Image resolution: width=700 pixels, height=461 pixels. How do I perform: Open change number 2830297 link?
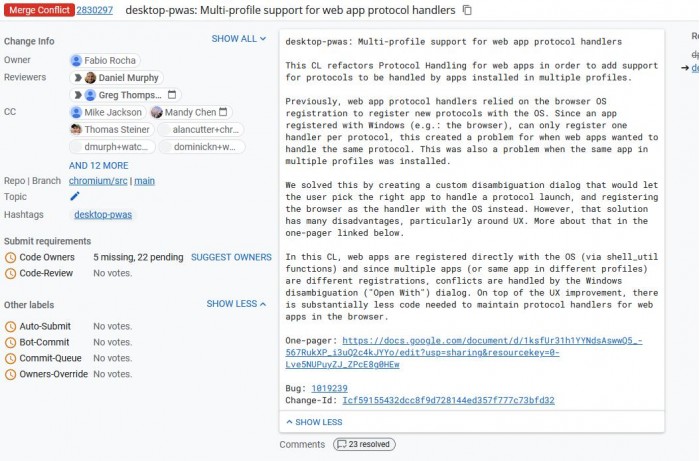pyautogui.click(x=94, y=10)
